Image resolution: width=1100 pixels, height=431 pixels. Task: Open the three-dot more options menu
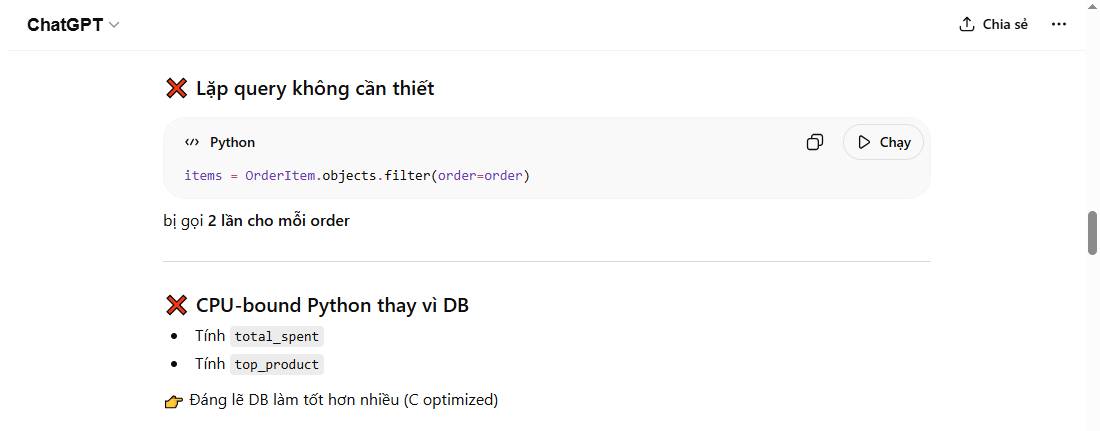tap(1059, 25)
